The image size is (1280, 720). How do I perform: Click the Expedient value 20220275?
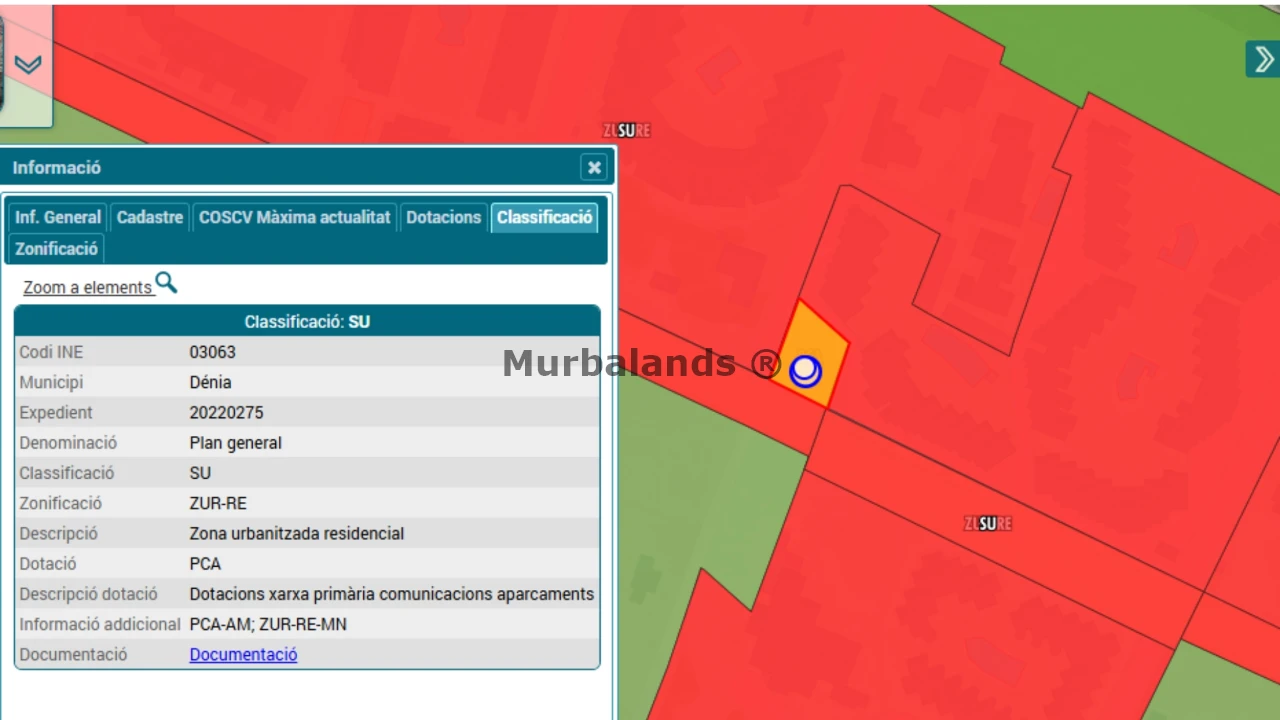[x=226, y=412]
